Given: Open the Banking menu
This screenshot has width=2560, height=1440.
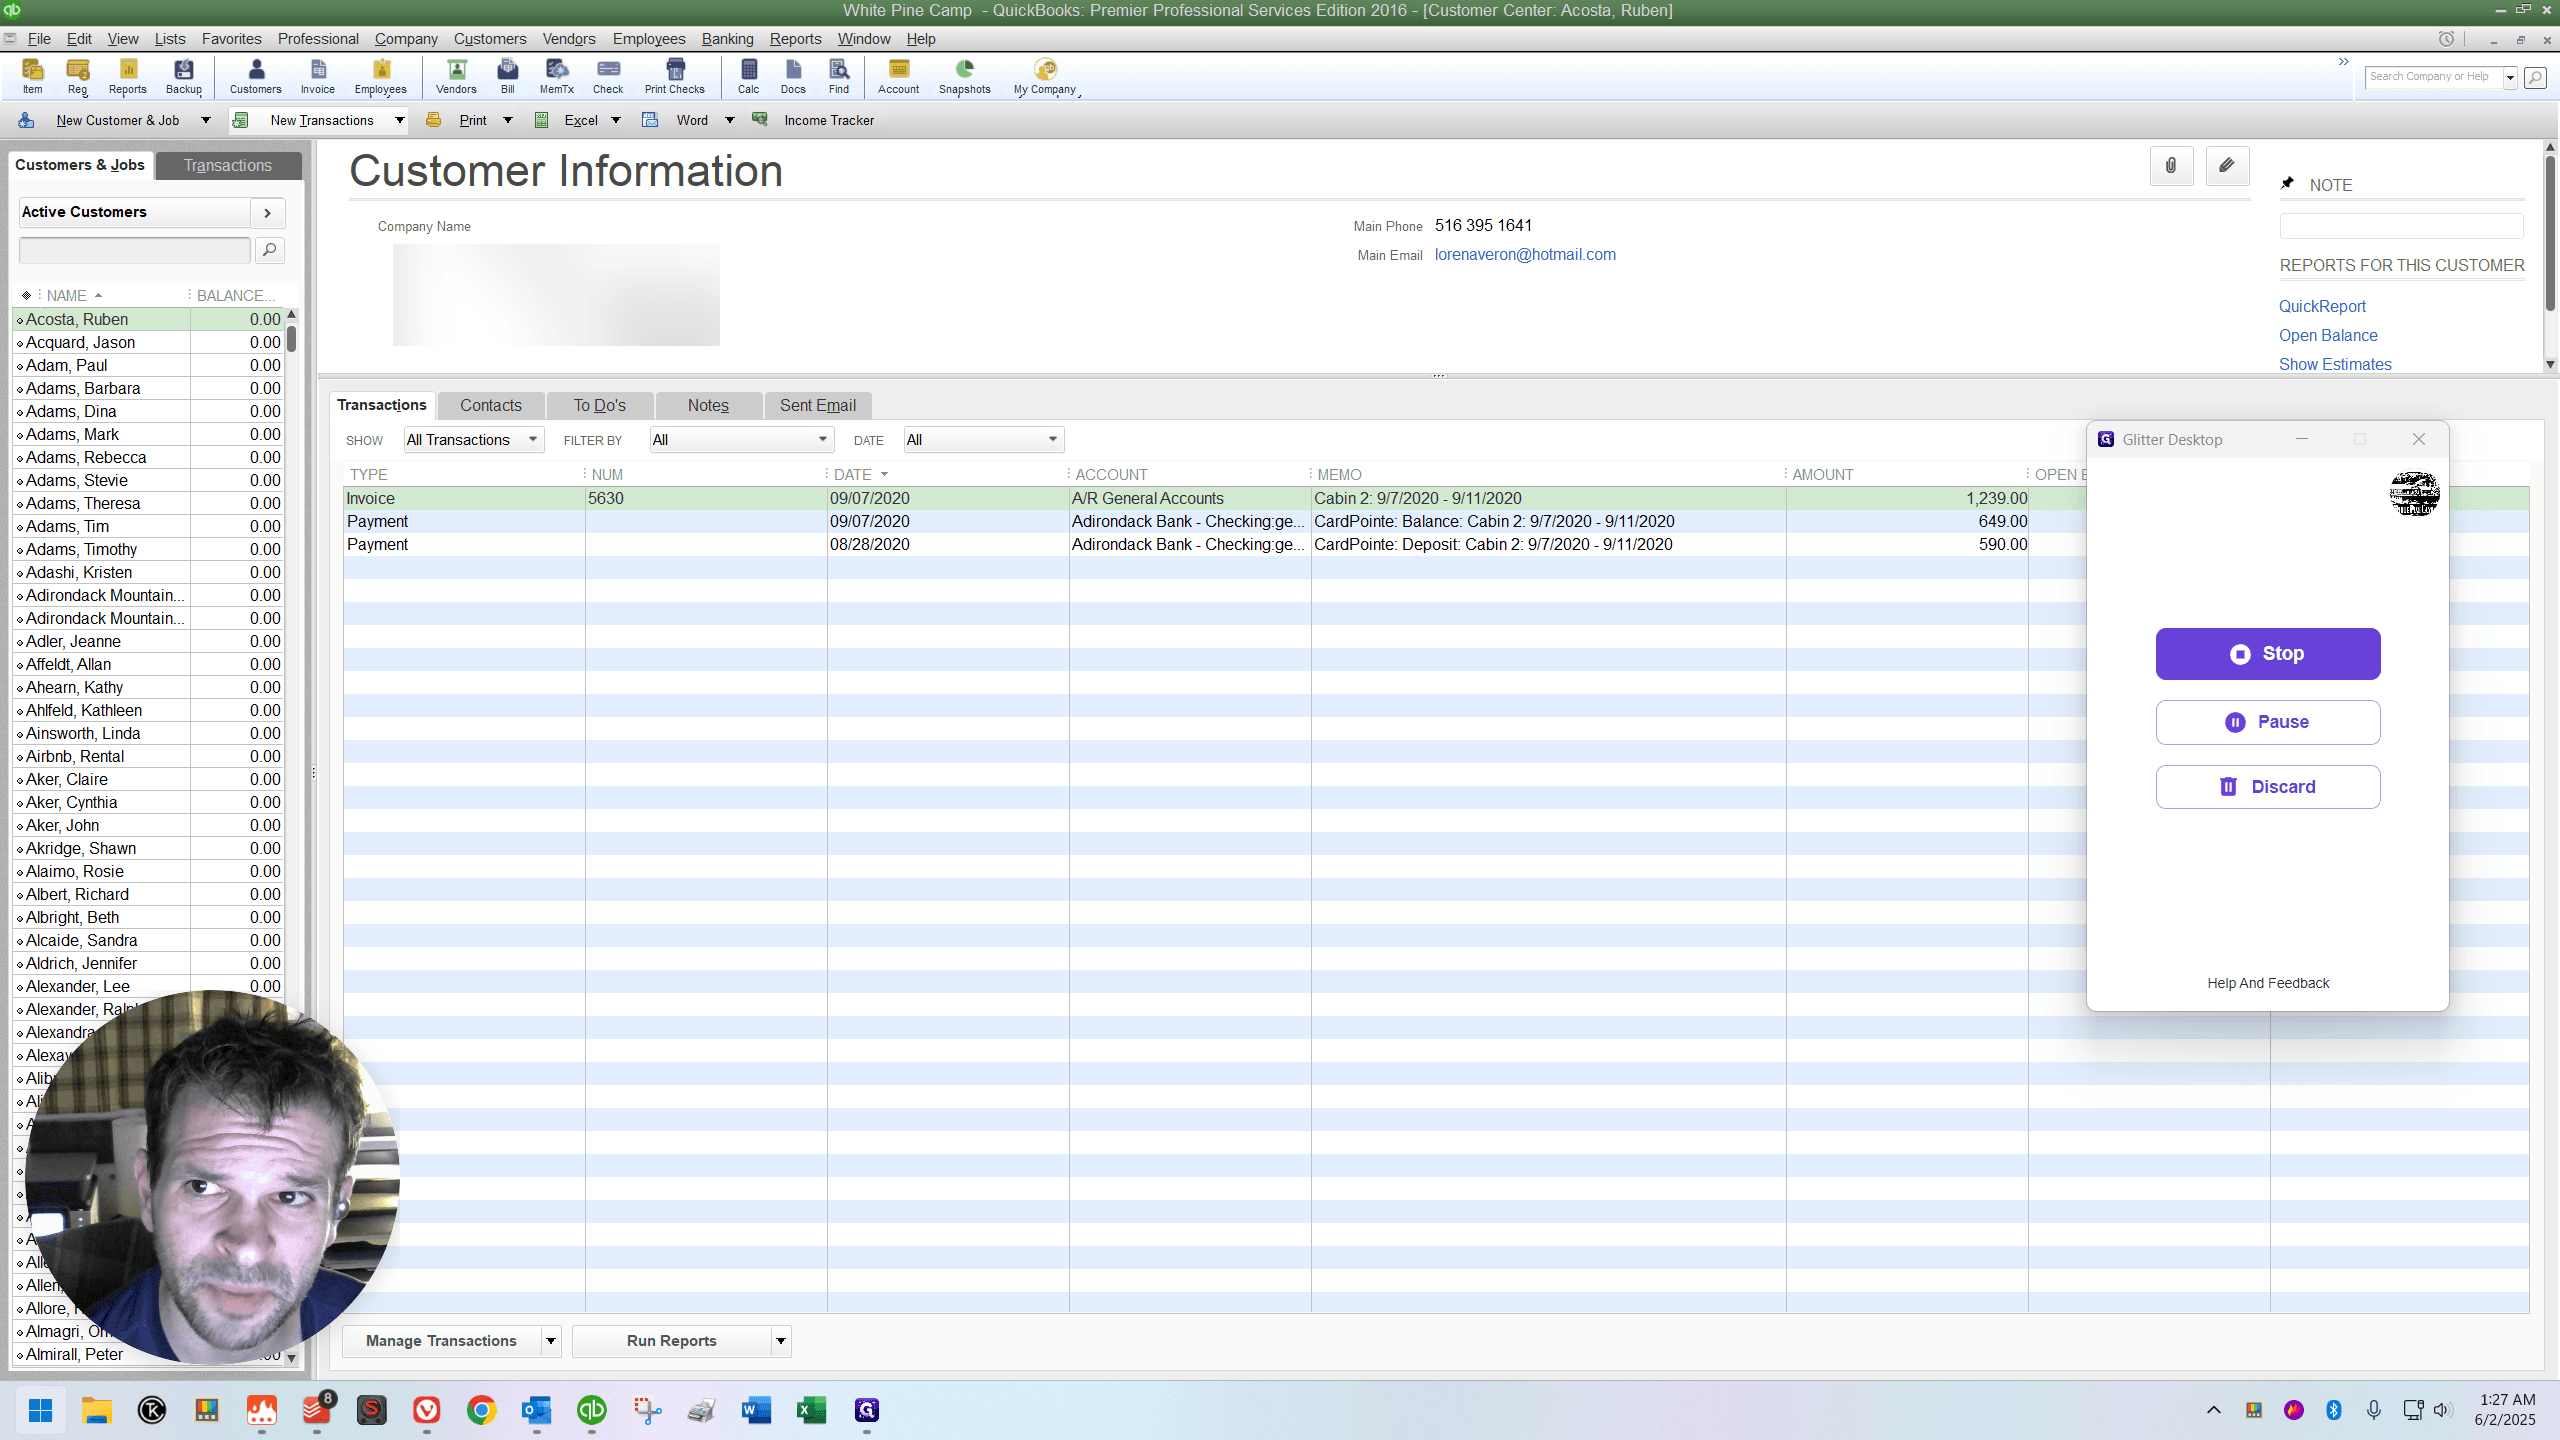Looking at the screenshot, I should click(727, 38).
